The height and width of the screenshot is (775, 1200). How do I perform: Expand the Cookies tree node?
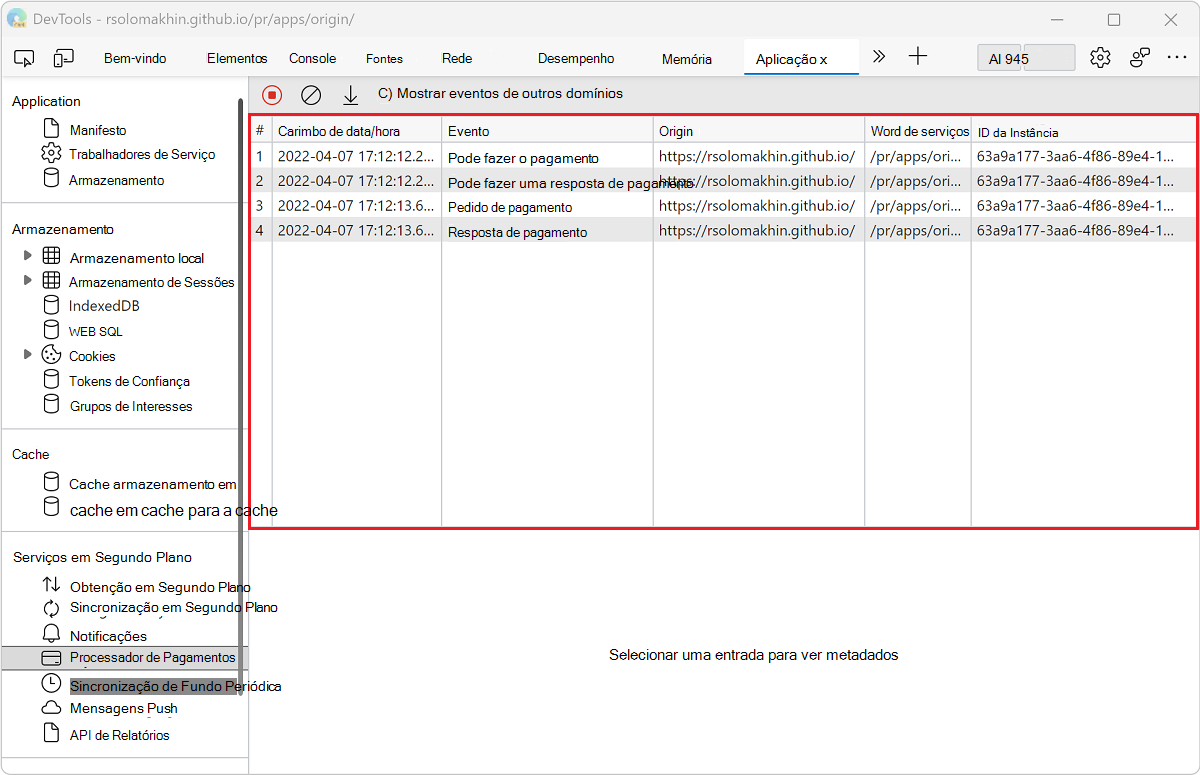pos(28,355)
